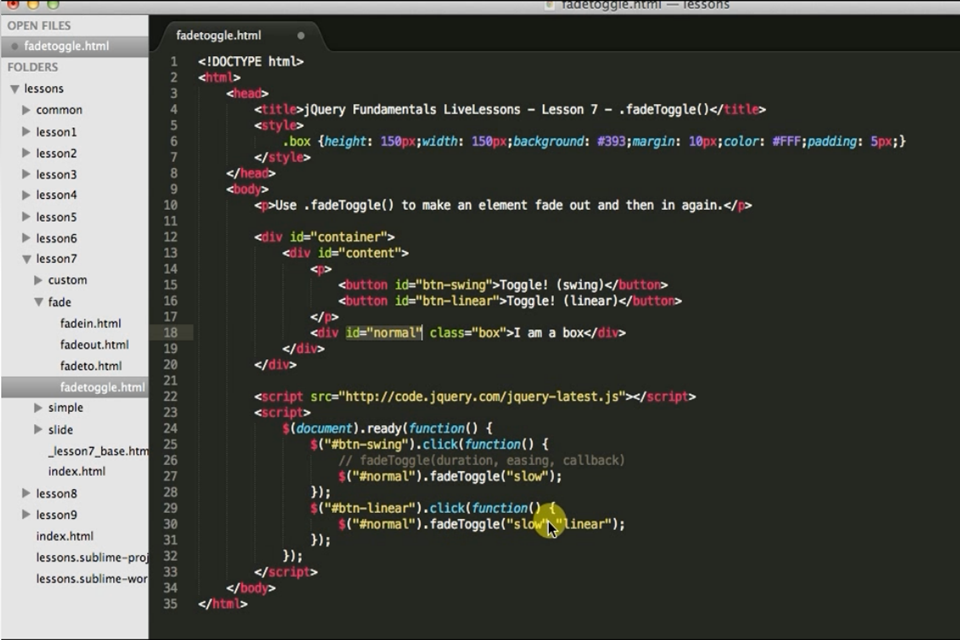The height and width of the screenshot is (640, 960).
Task: Collapse the fade folder
Action: 39,302
